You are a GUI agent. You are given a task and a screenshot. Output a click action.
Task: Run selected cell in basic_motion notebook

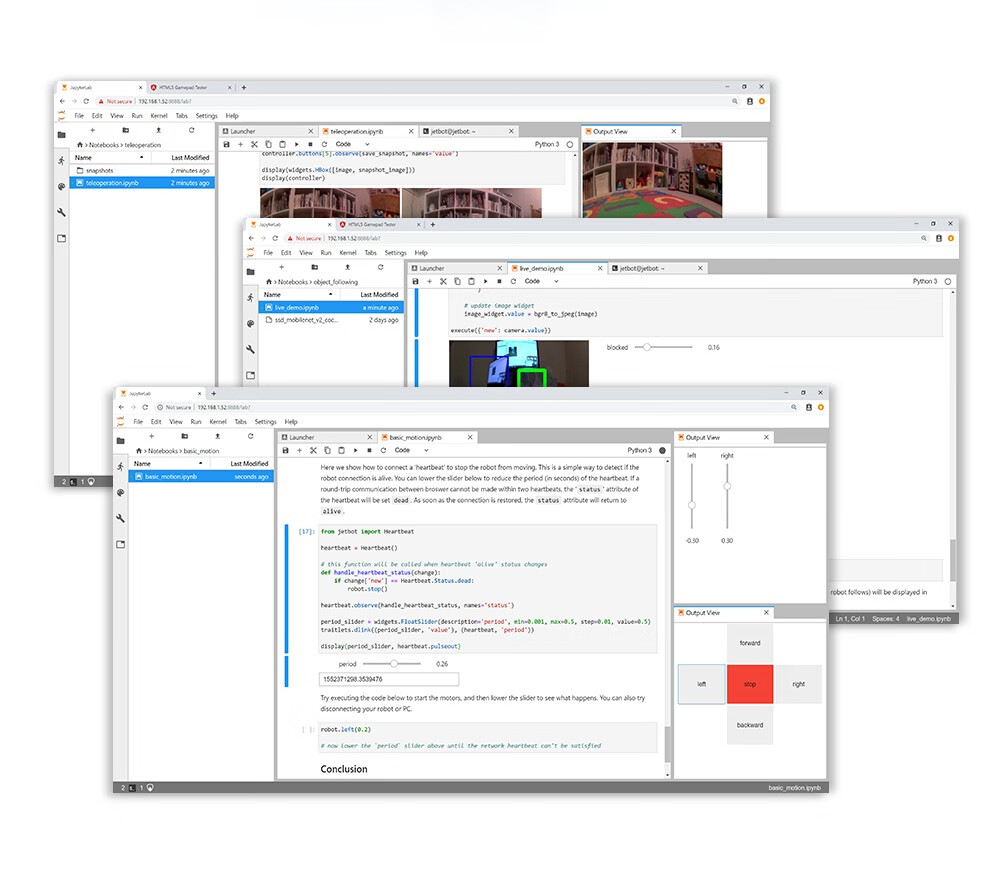coord(355,451)
